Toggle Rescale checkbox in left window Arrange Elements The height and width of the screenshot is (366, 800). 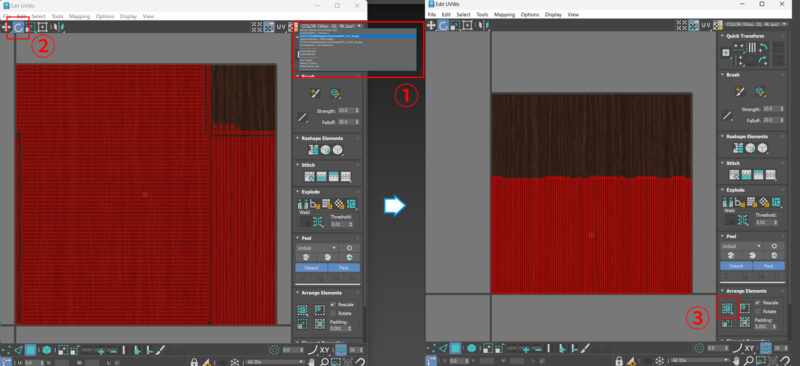point(334,304)
